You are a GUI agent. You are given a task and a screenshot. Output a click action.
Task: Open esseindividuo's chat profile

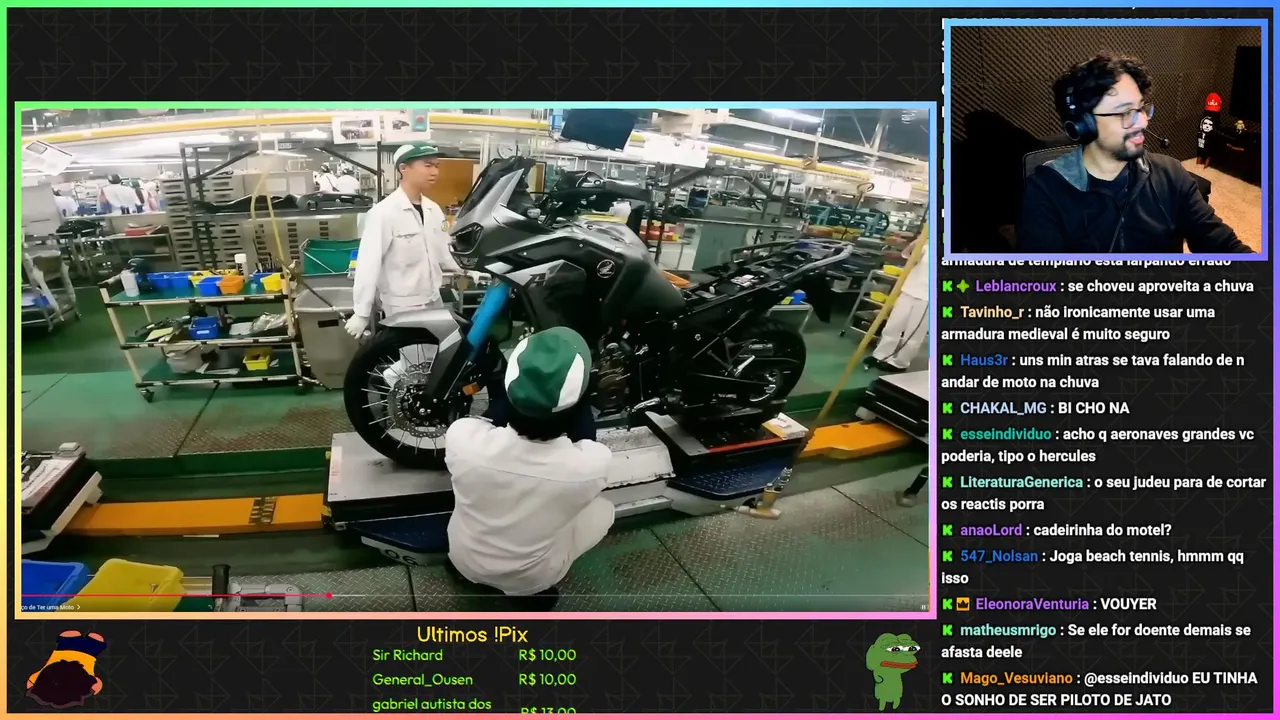click(x=1005, y=434)
